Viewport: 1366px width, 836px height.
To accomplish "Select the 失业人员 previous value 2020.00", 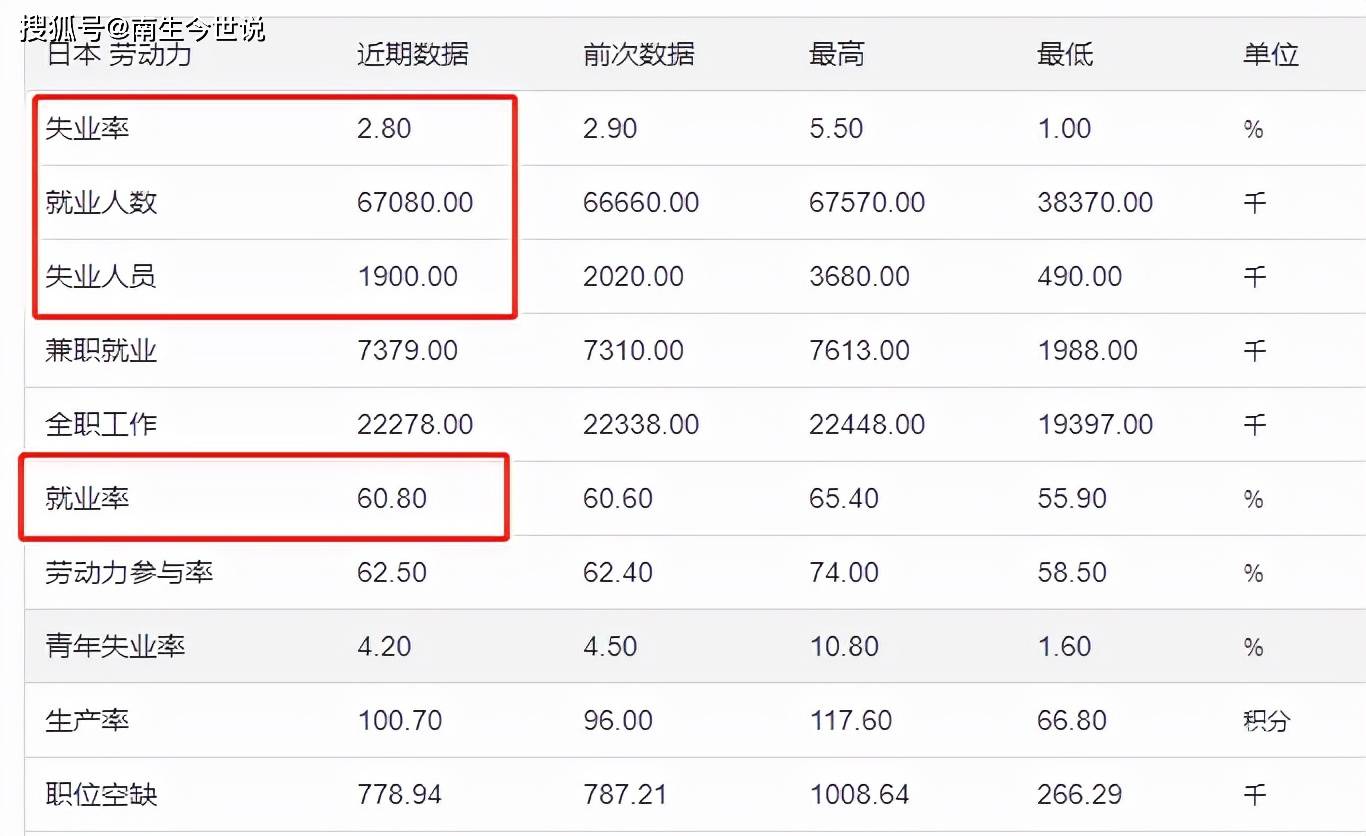I will pos(634,277).
